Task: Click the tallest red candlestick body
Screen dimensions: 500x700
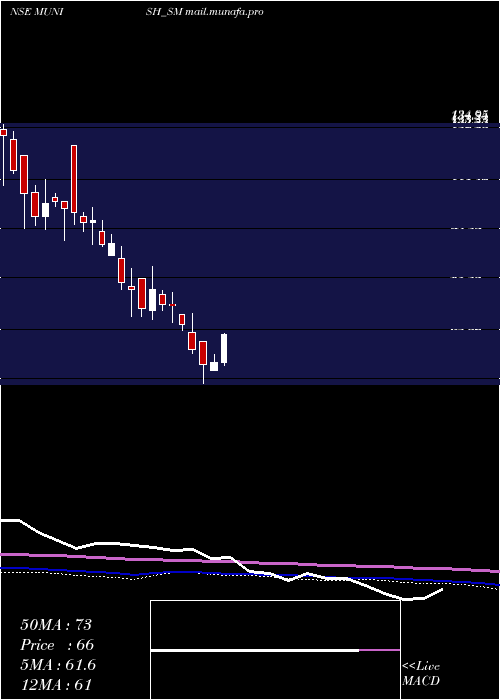Action: 74,179
